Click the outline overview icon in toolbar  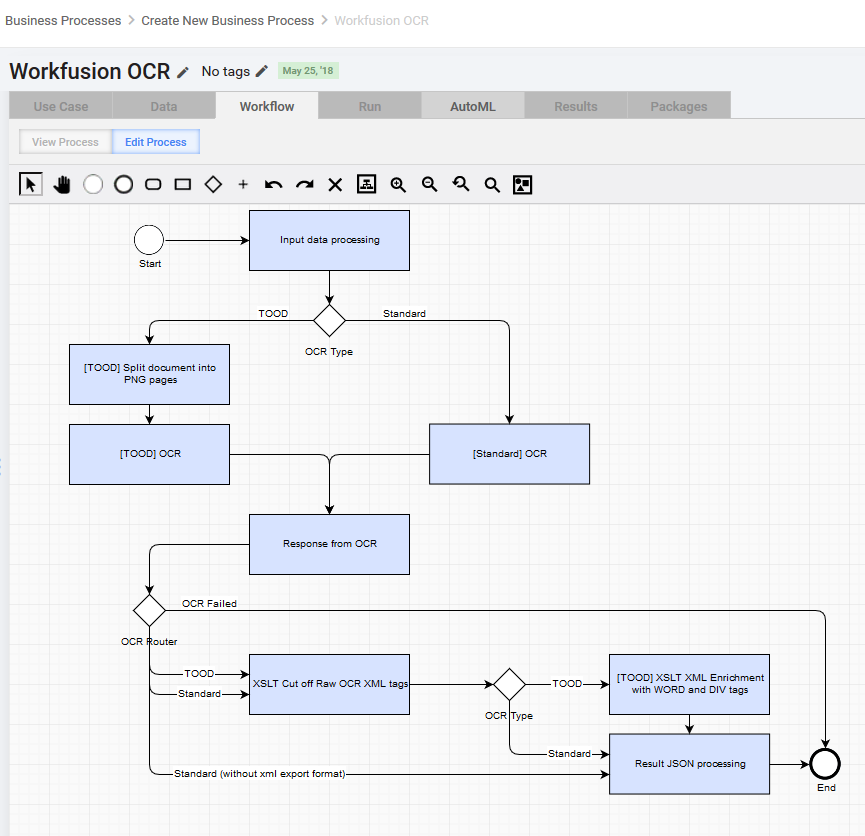pyautogui.click(x=522, y=184)
